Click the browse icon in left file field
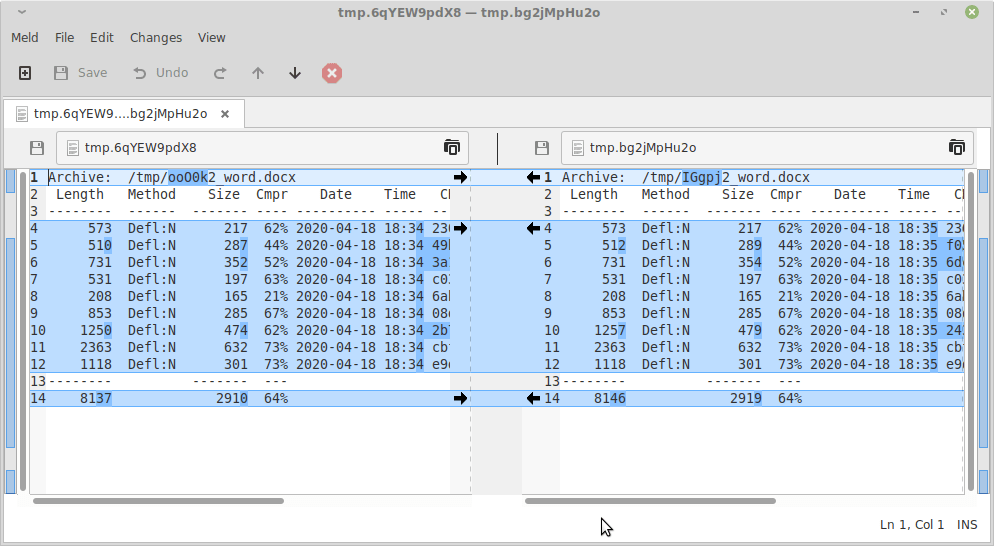Screen dimensions: 994x546 coord(451,147)
